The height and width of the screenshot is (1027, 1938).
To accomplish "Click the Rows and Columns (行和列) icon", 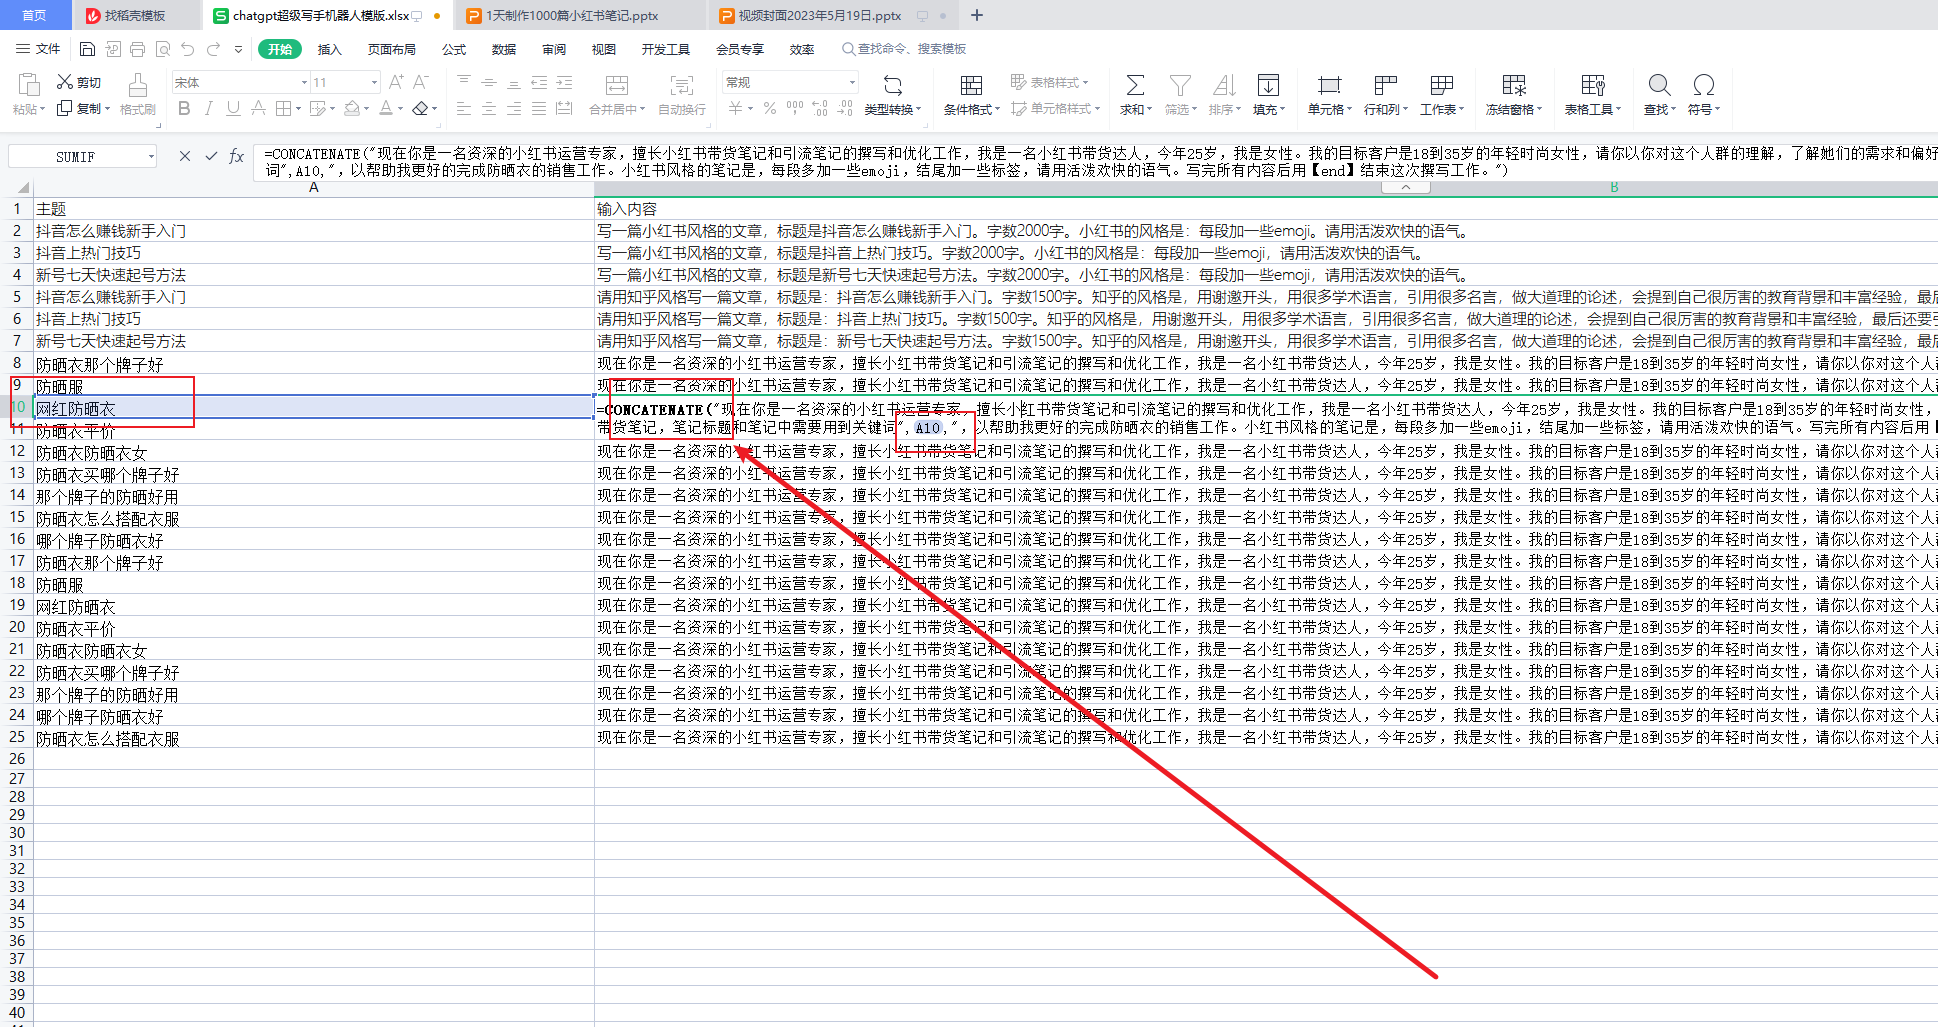I will [x=1385, y=86].
